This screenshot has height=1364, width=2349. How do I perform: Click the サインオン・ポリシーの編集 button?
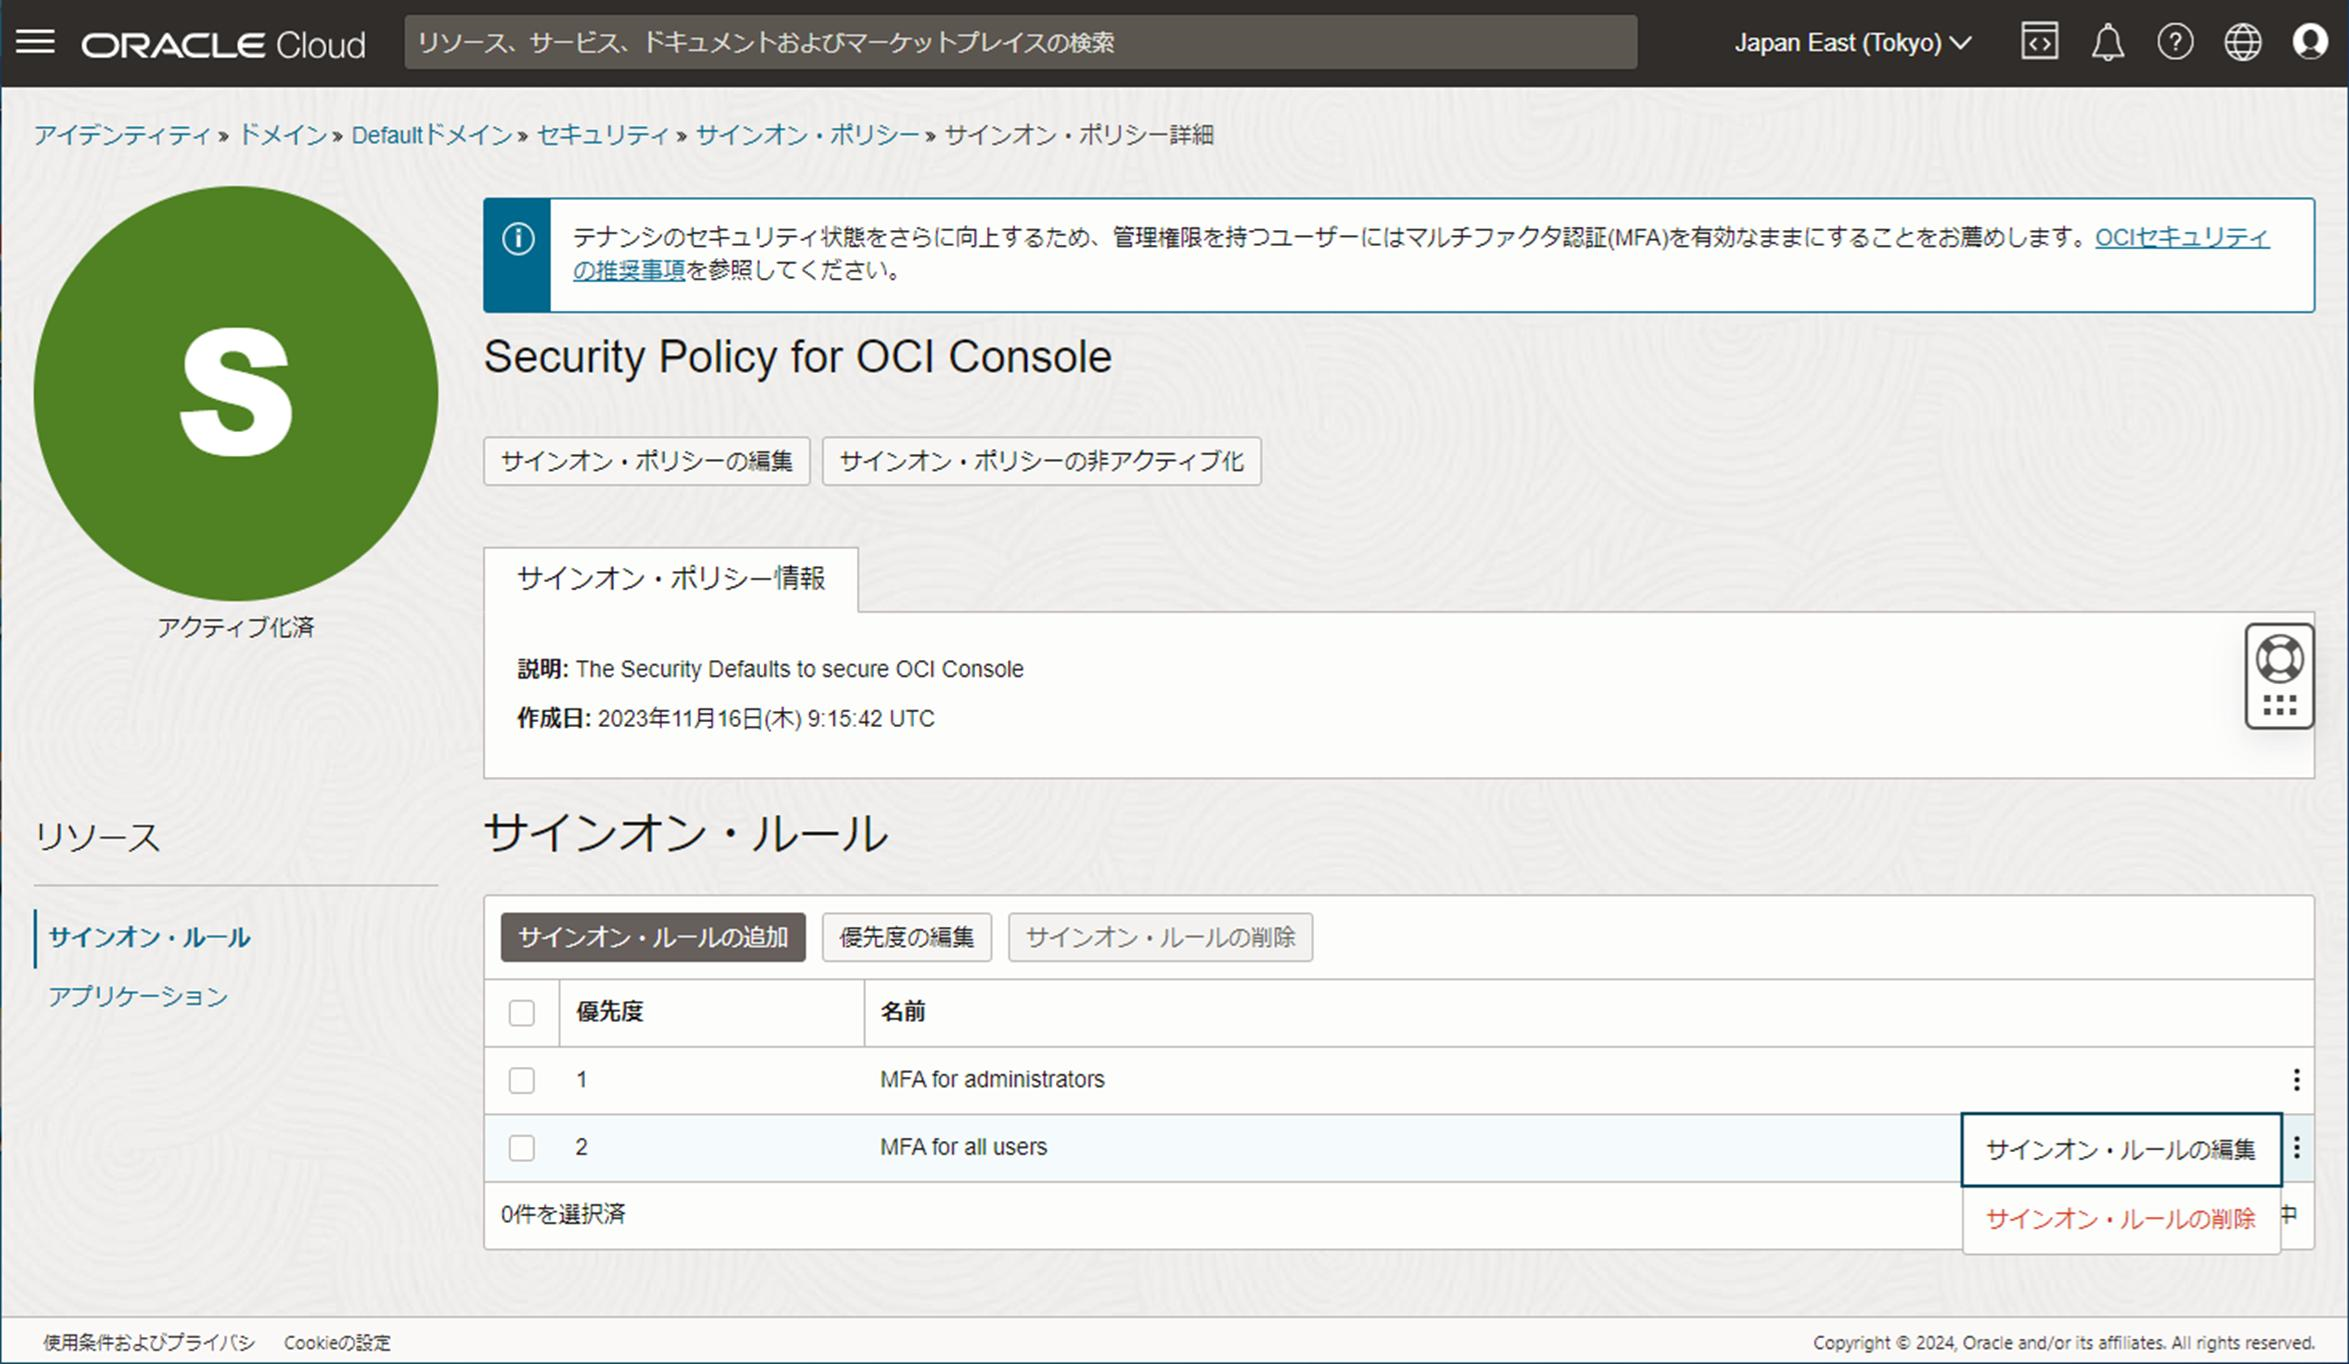(x=646, y=461)
